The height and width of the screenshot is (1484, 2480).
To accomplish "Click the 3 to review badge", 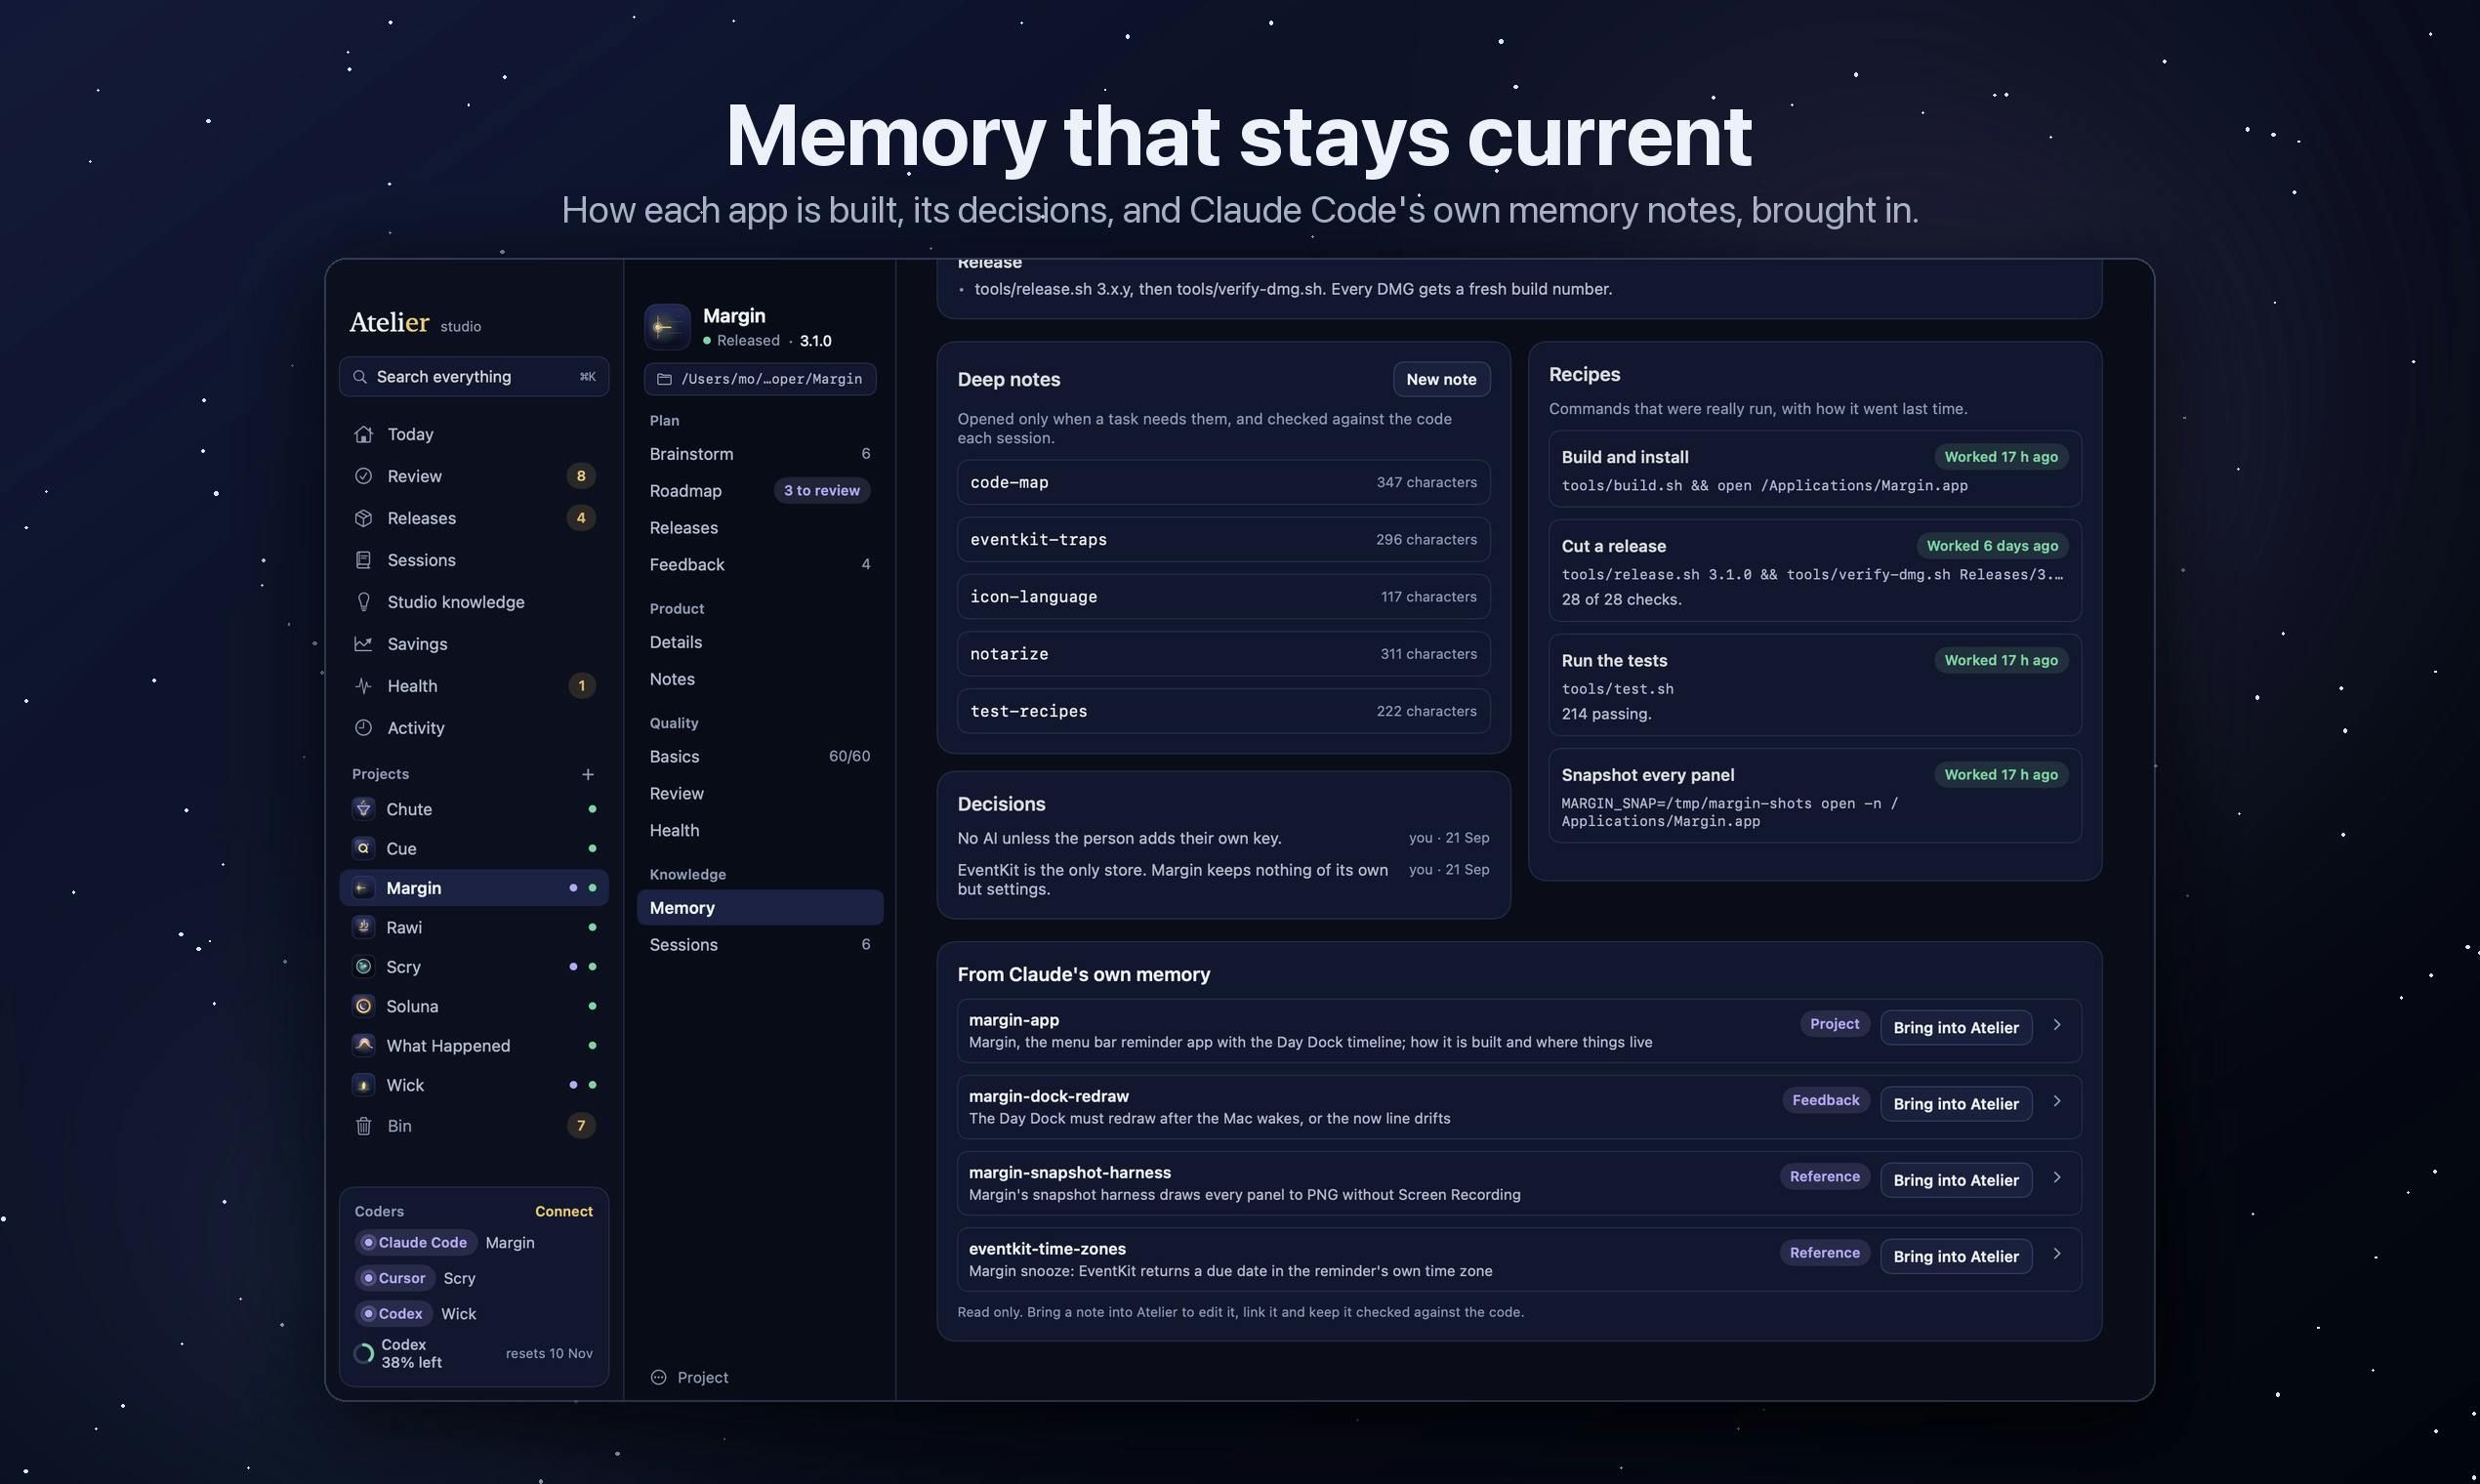I will (822, 491).
